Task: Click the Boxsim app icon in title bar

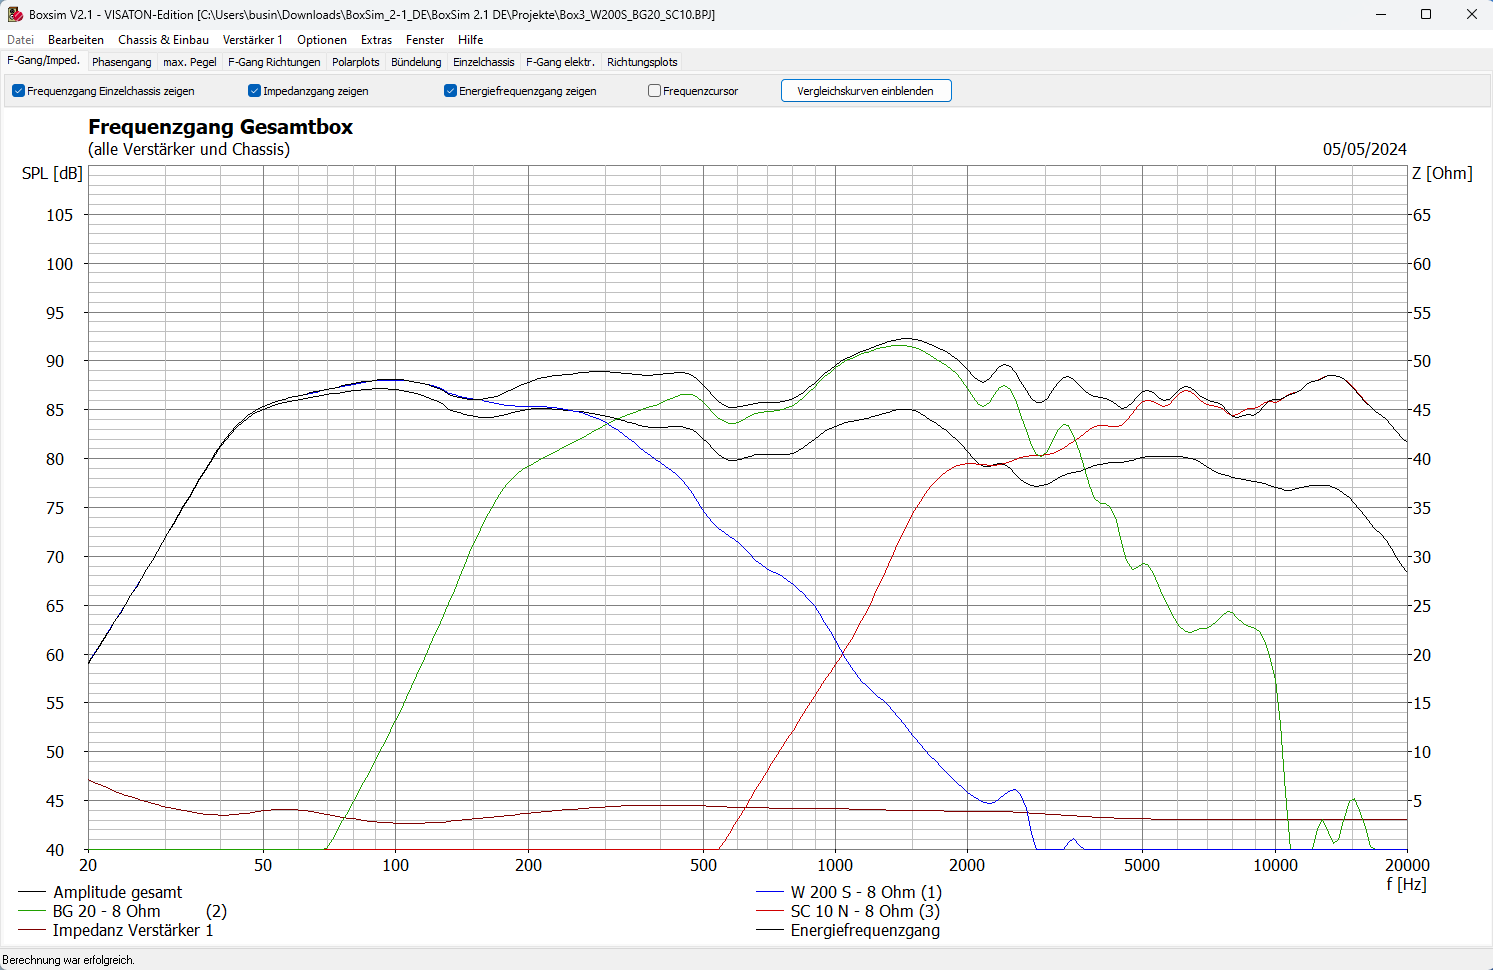Action: [x=15, y=14]
